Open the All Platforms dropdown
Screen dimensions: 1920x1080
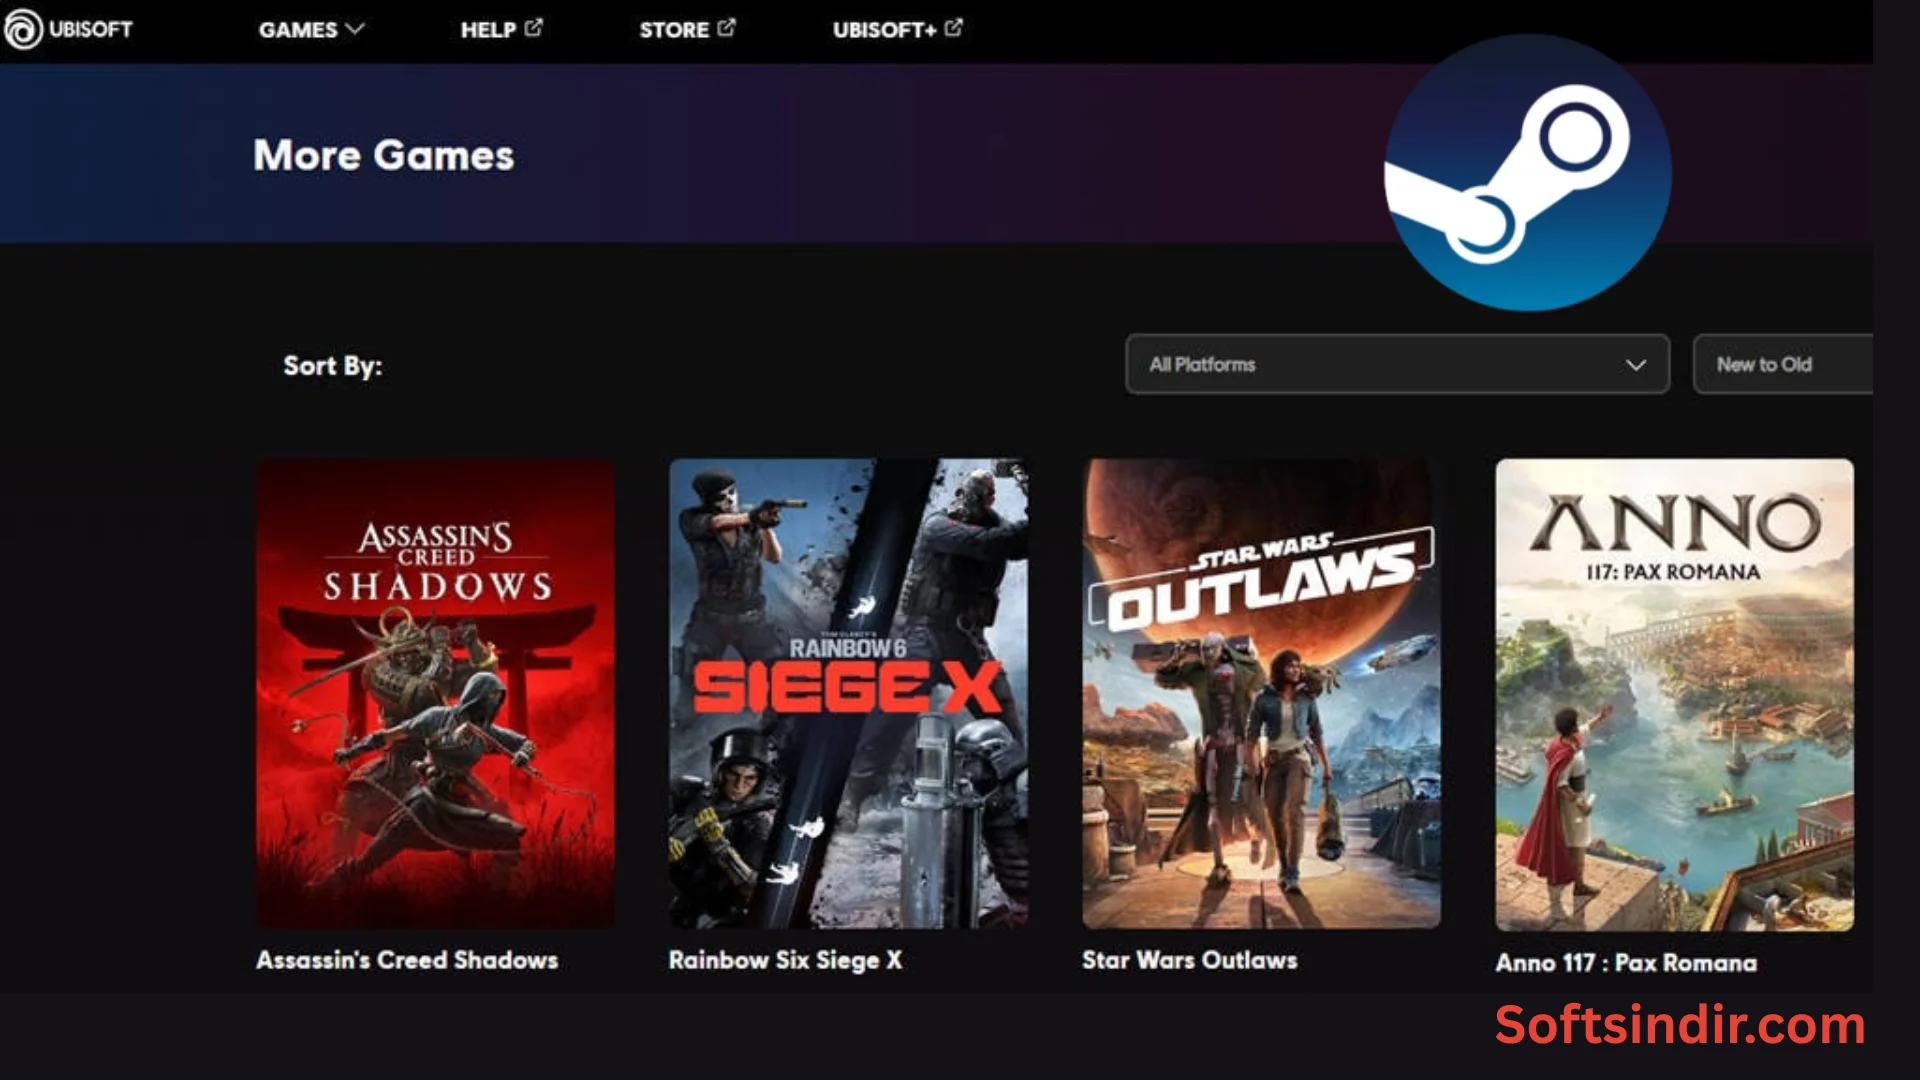click(1396, 364)
